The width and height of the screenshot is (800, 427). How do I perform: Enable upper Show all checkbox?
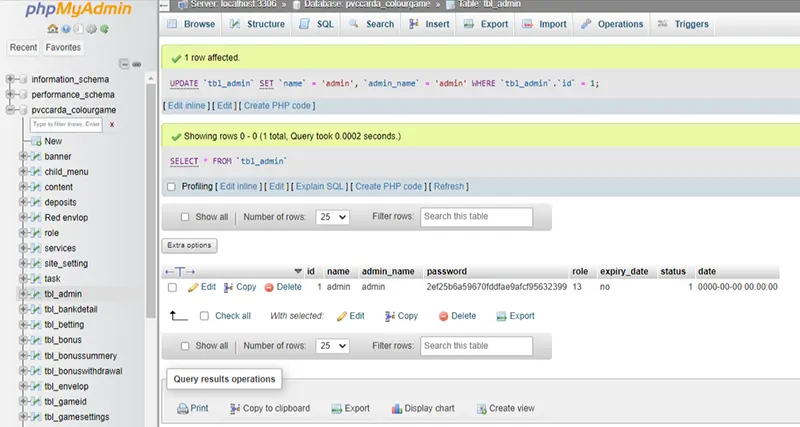tap(185, 217)
